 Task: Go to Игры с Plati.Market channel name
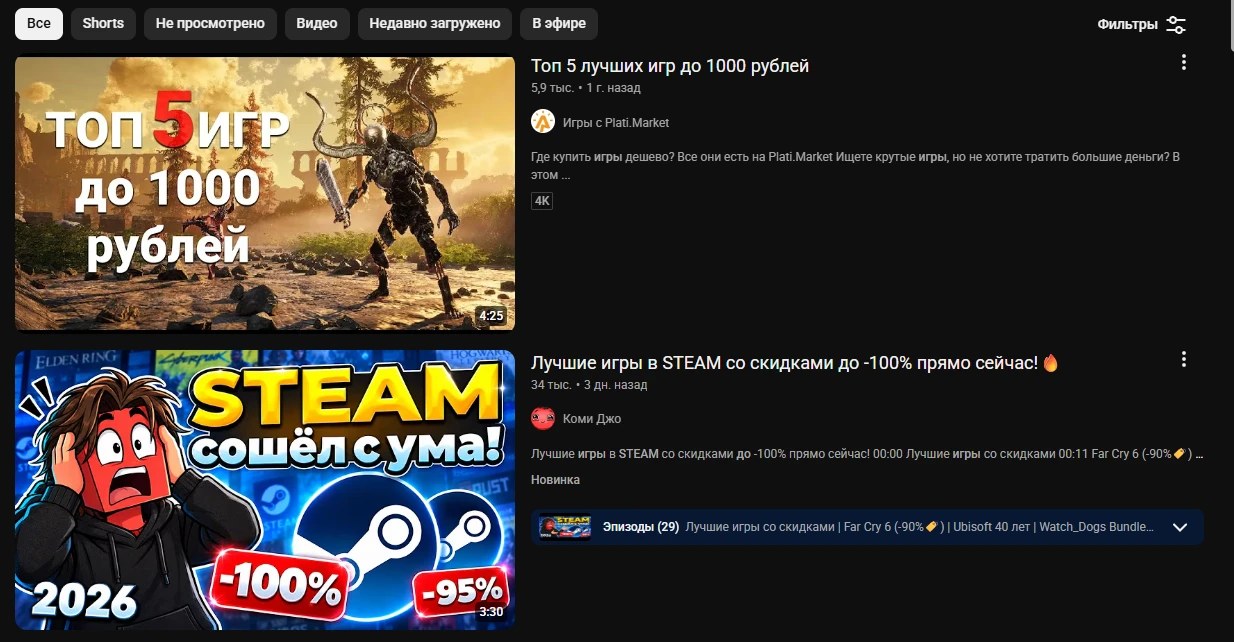tap(616, 123)
